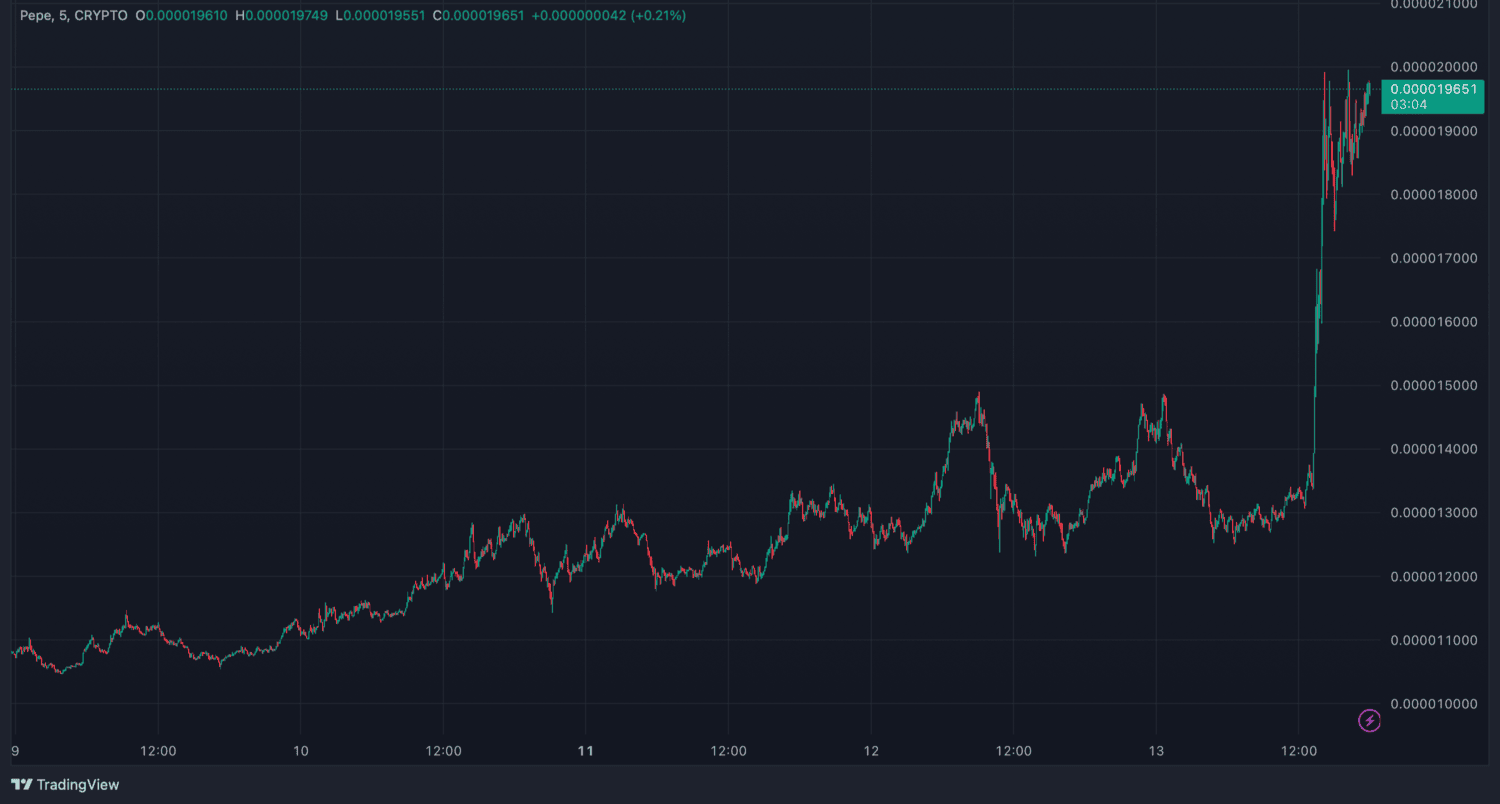The height and width of the screenshot is (804, 1500).
Task: Click the 0.000013000 price axis label
Action: pyautogui.click(x=1433, y=512)
